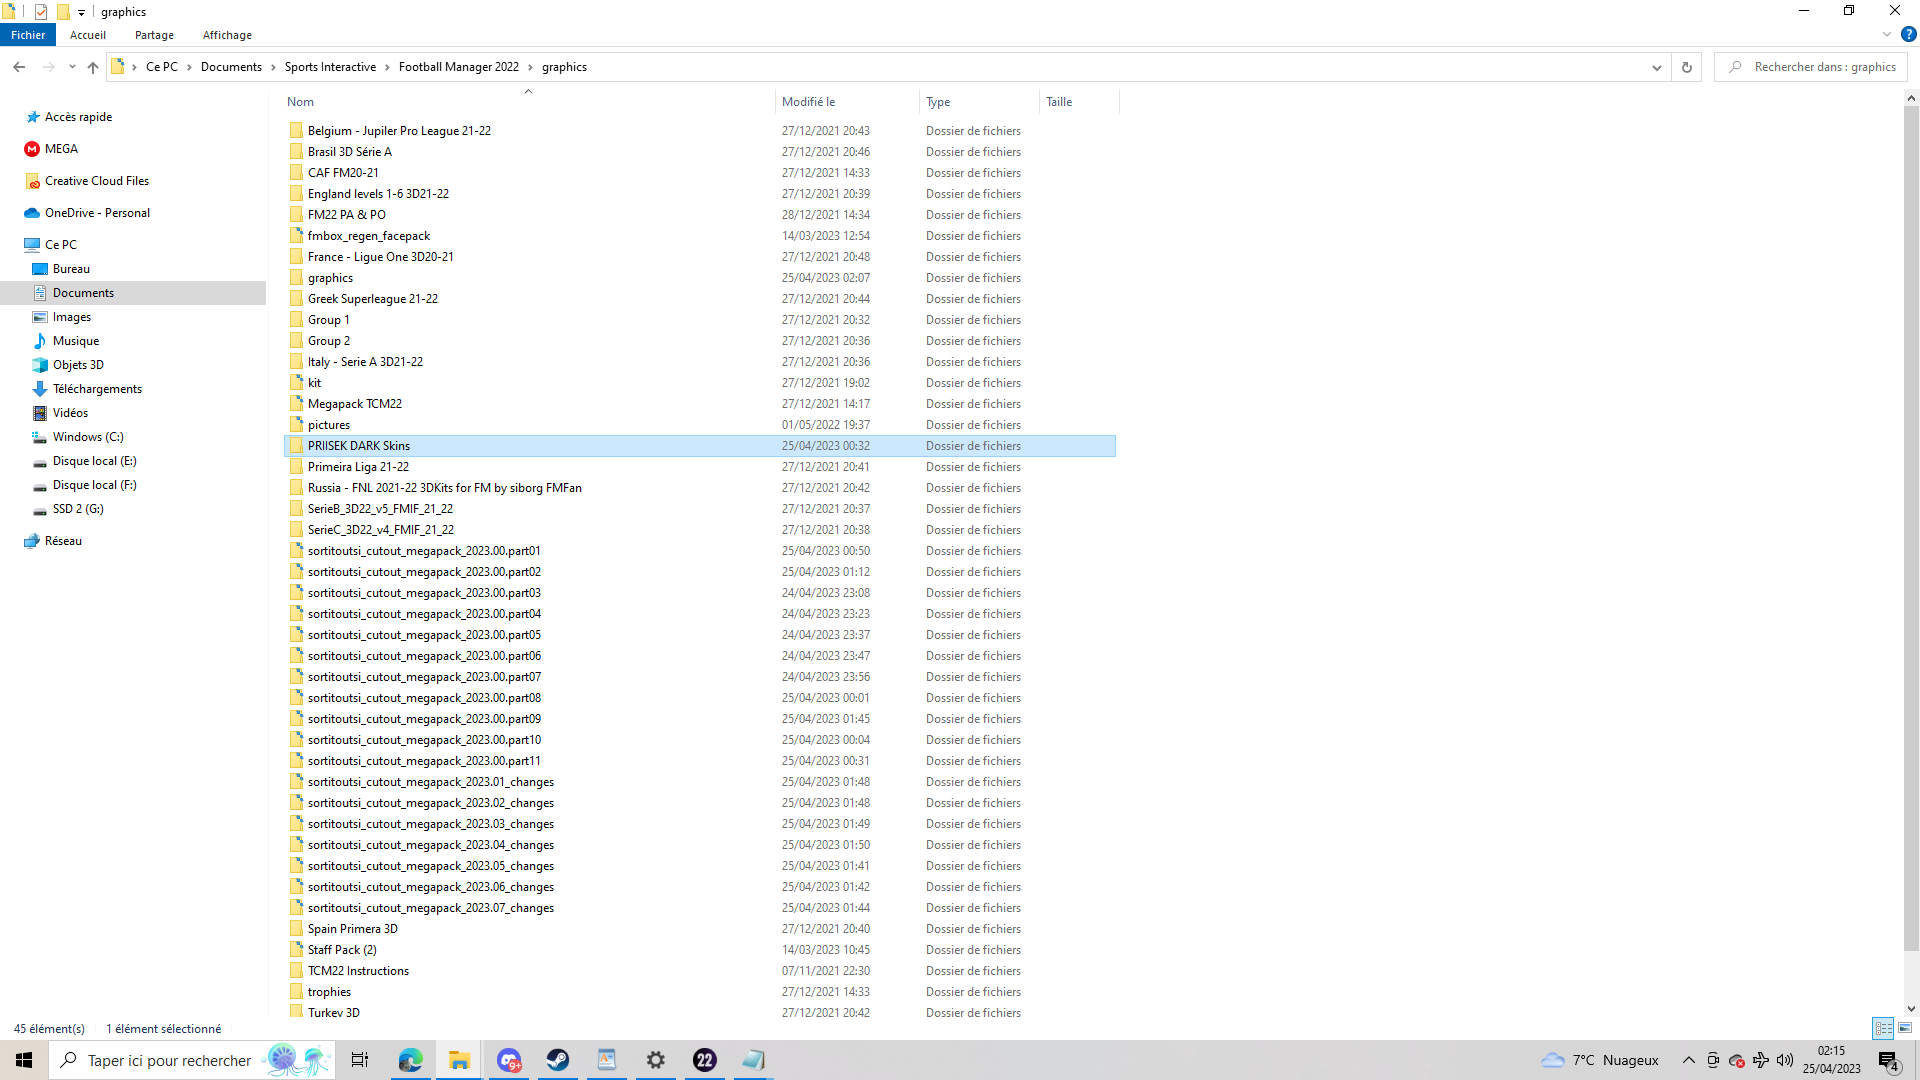Open Bureau folder in sidebar

pos(71,269)
